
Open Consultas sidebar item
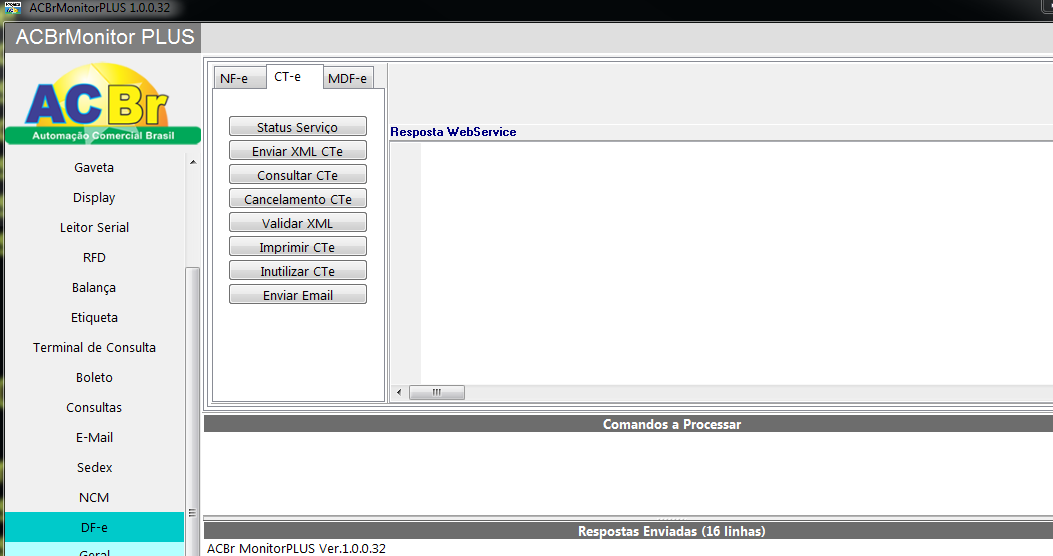tap(94, 408)
